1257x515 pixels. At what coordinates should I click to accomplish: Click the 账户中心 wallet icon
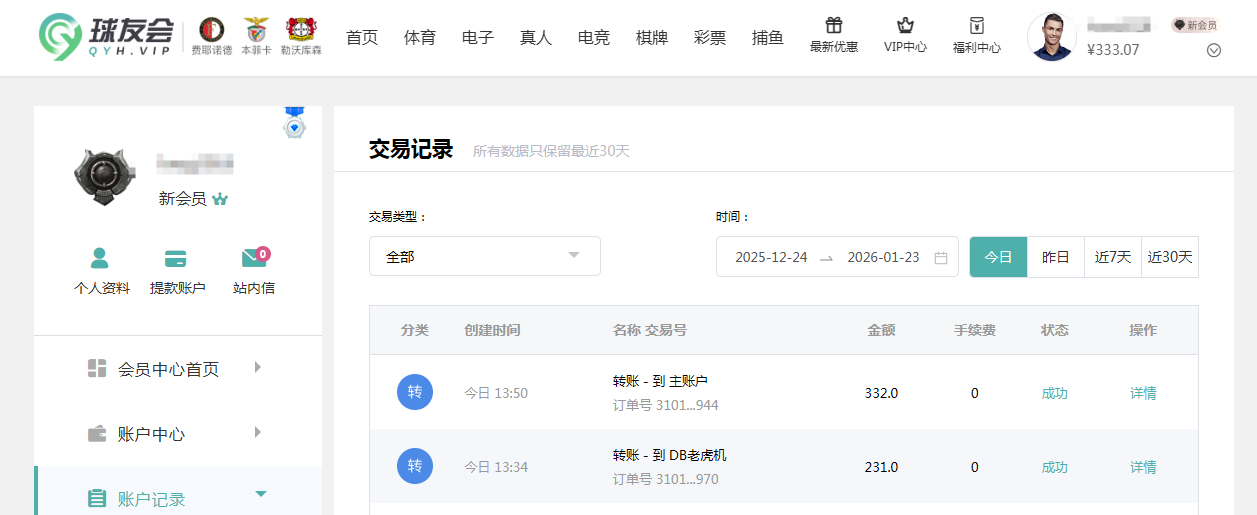tap(97, 434)
